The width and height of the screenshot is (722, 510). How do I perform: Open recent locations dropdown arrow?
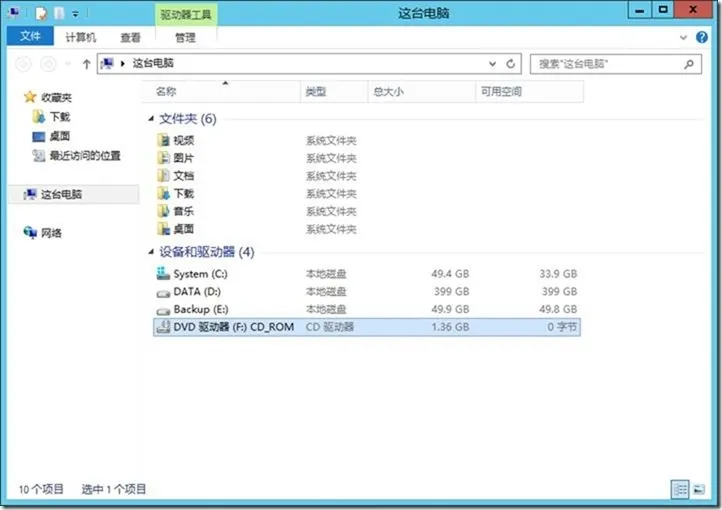click(68, 64)
